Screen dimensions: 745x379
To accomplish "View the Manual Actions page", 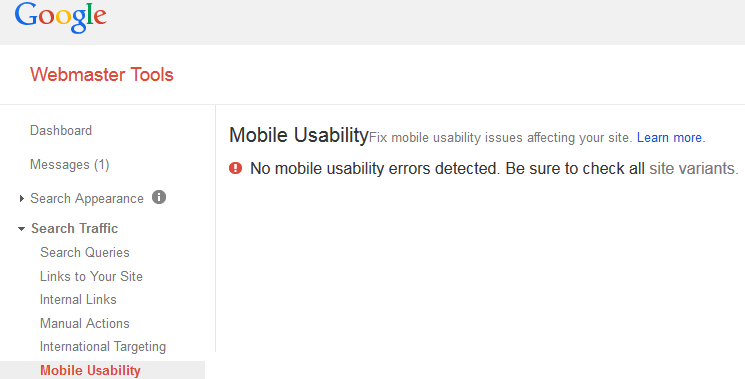I will click(85, 323).
